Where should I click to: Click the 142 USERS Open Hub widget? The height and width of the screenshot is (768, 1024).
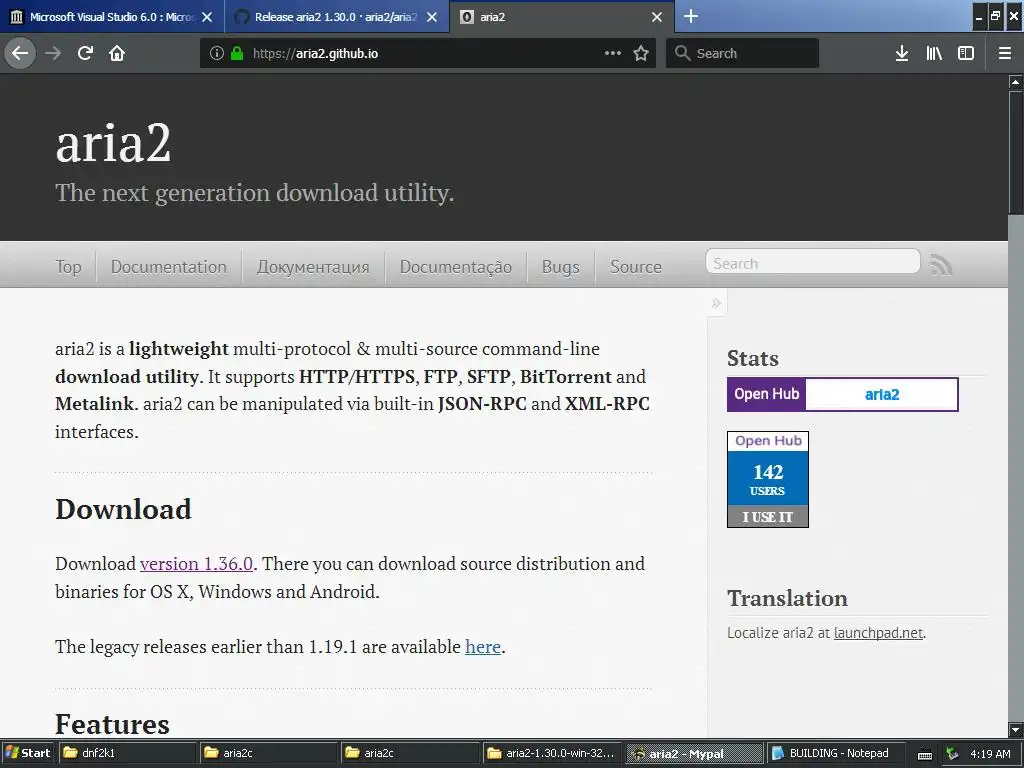(768, 479)
